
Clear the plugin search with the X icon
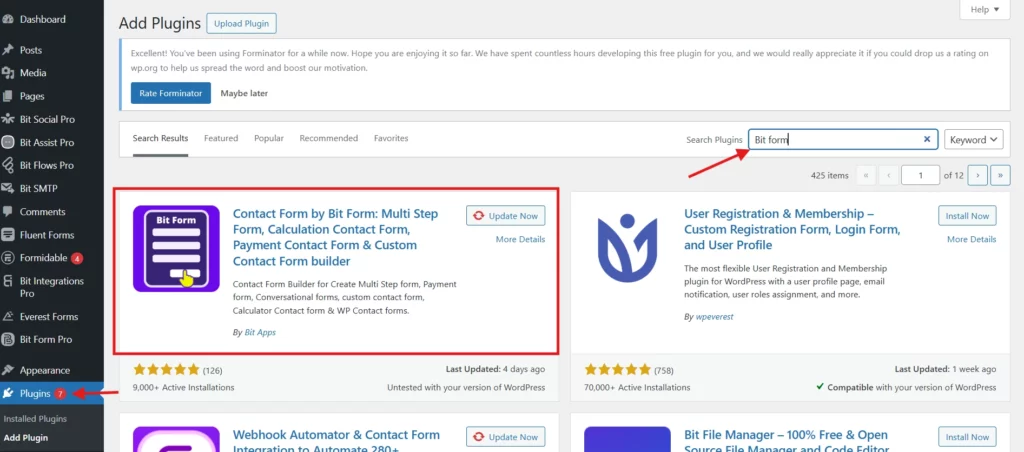pyautogui.click(x=927, y=139)
